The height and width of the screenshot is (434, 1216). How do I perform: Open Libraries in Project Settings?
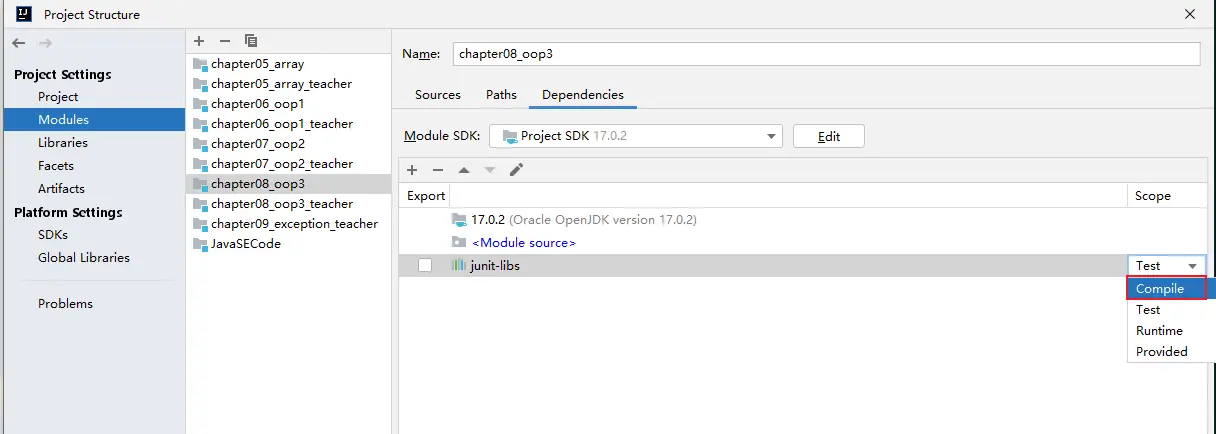coord(63,143)
